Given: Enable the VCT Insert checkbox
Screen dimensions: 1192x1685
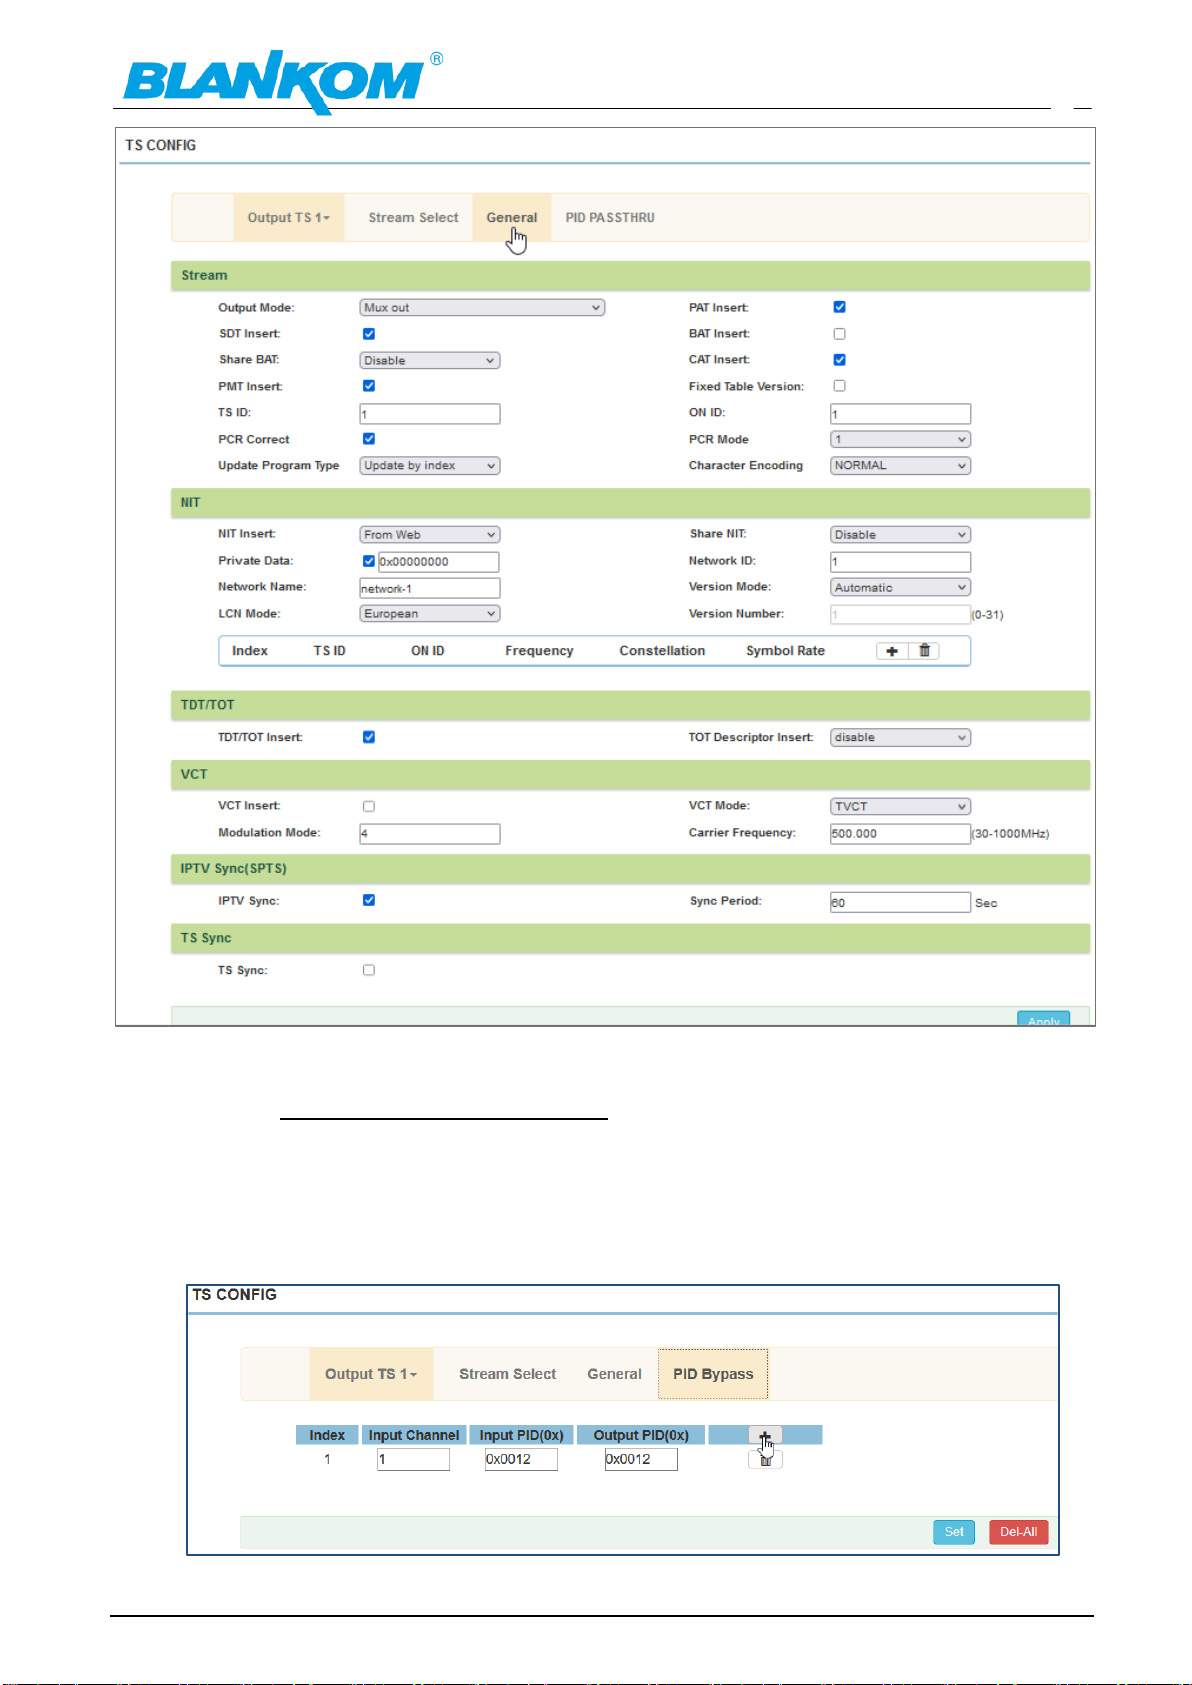Looking at the screenshot, I should click(x=369, y=806).
